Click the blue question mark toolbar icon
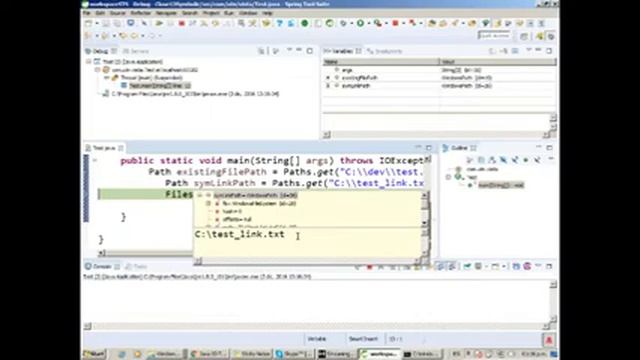This screenshot has width=640, height=360. tap(280, 24)
